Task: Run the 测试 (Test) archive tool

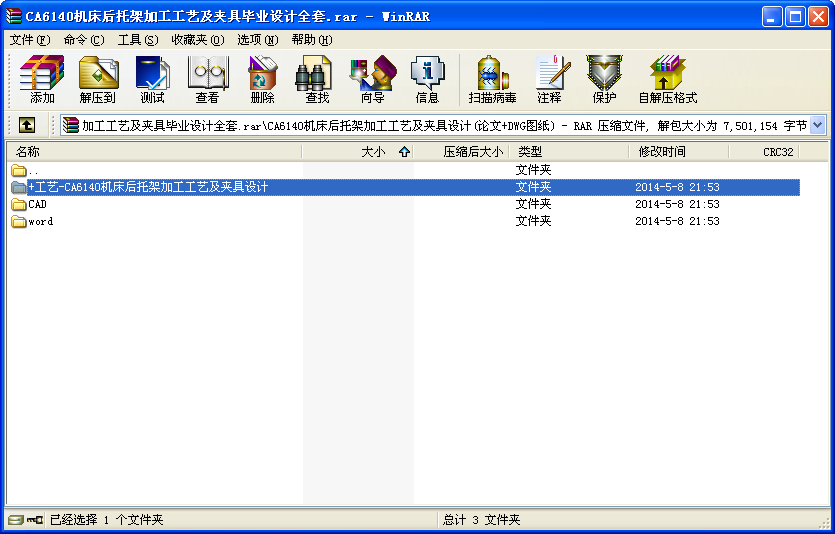Action: 152,80
